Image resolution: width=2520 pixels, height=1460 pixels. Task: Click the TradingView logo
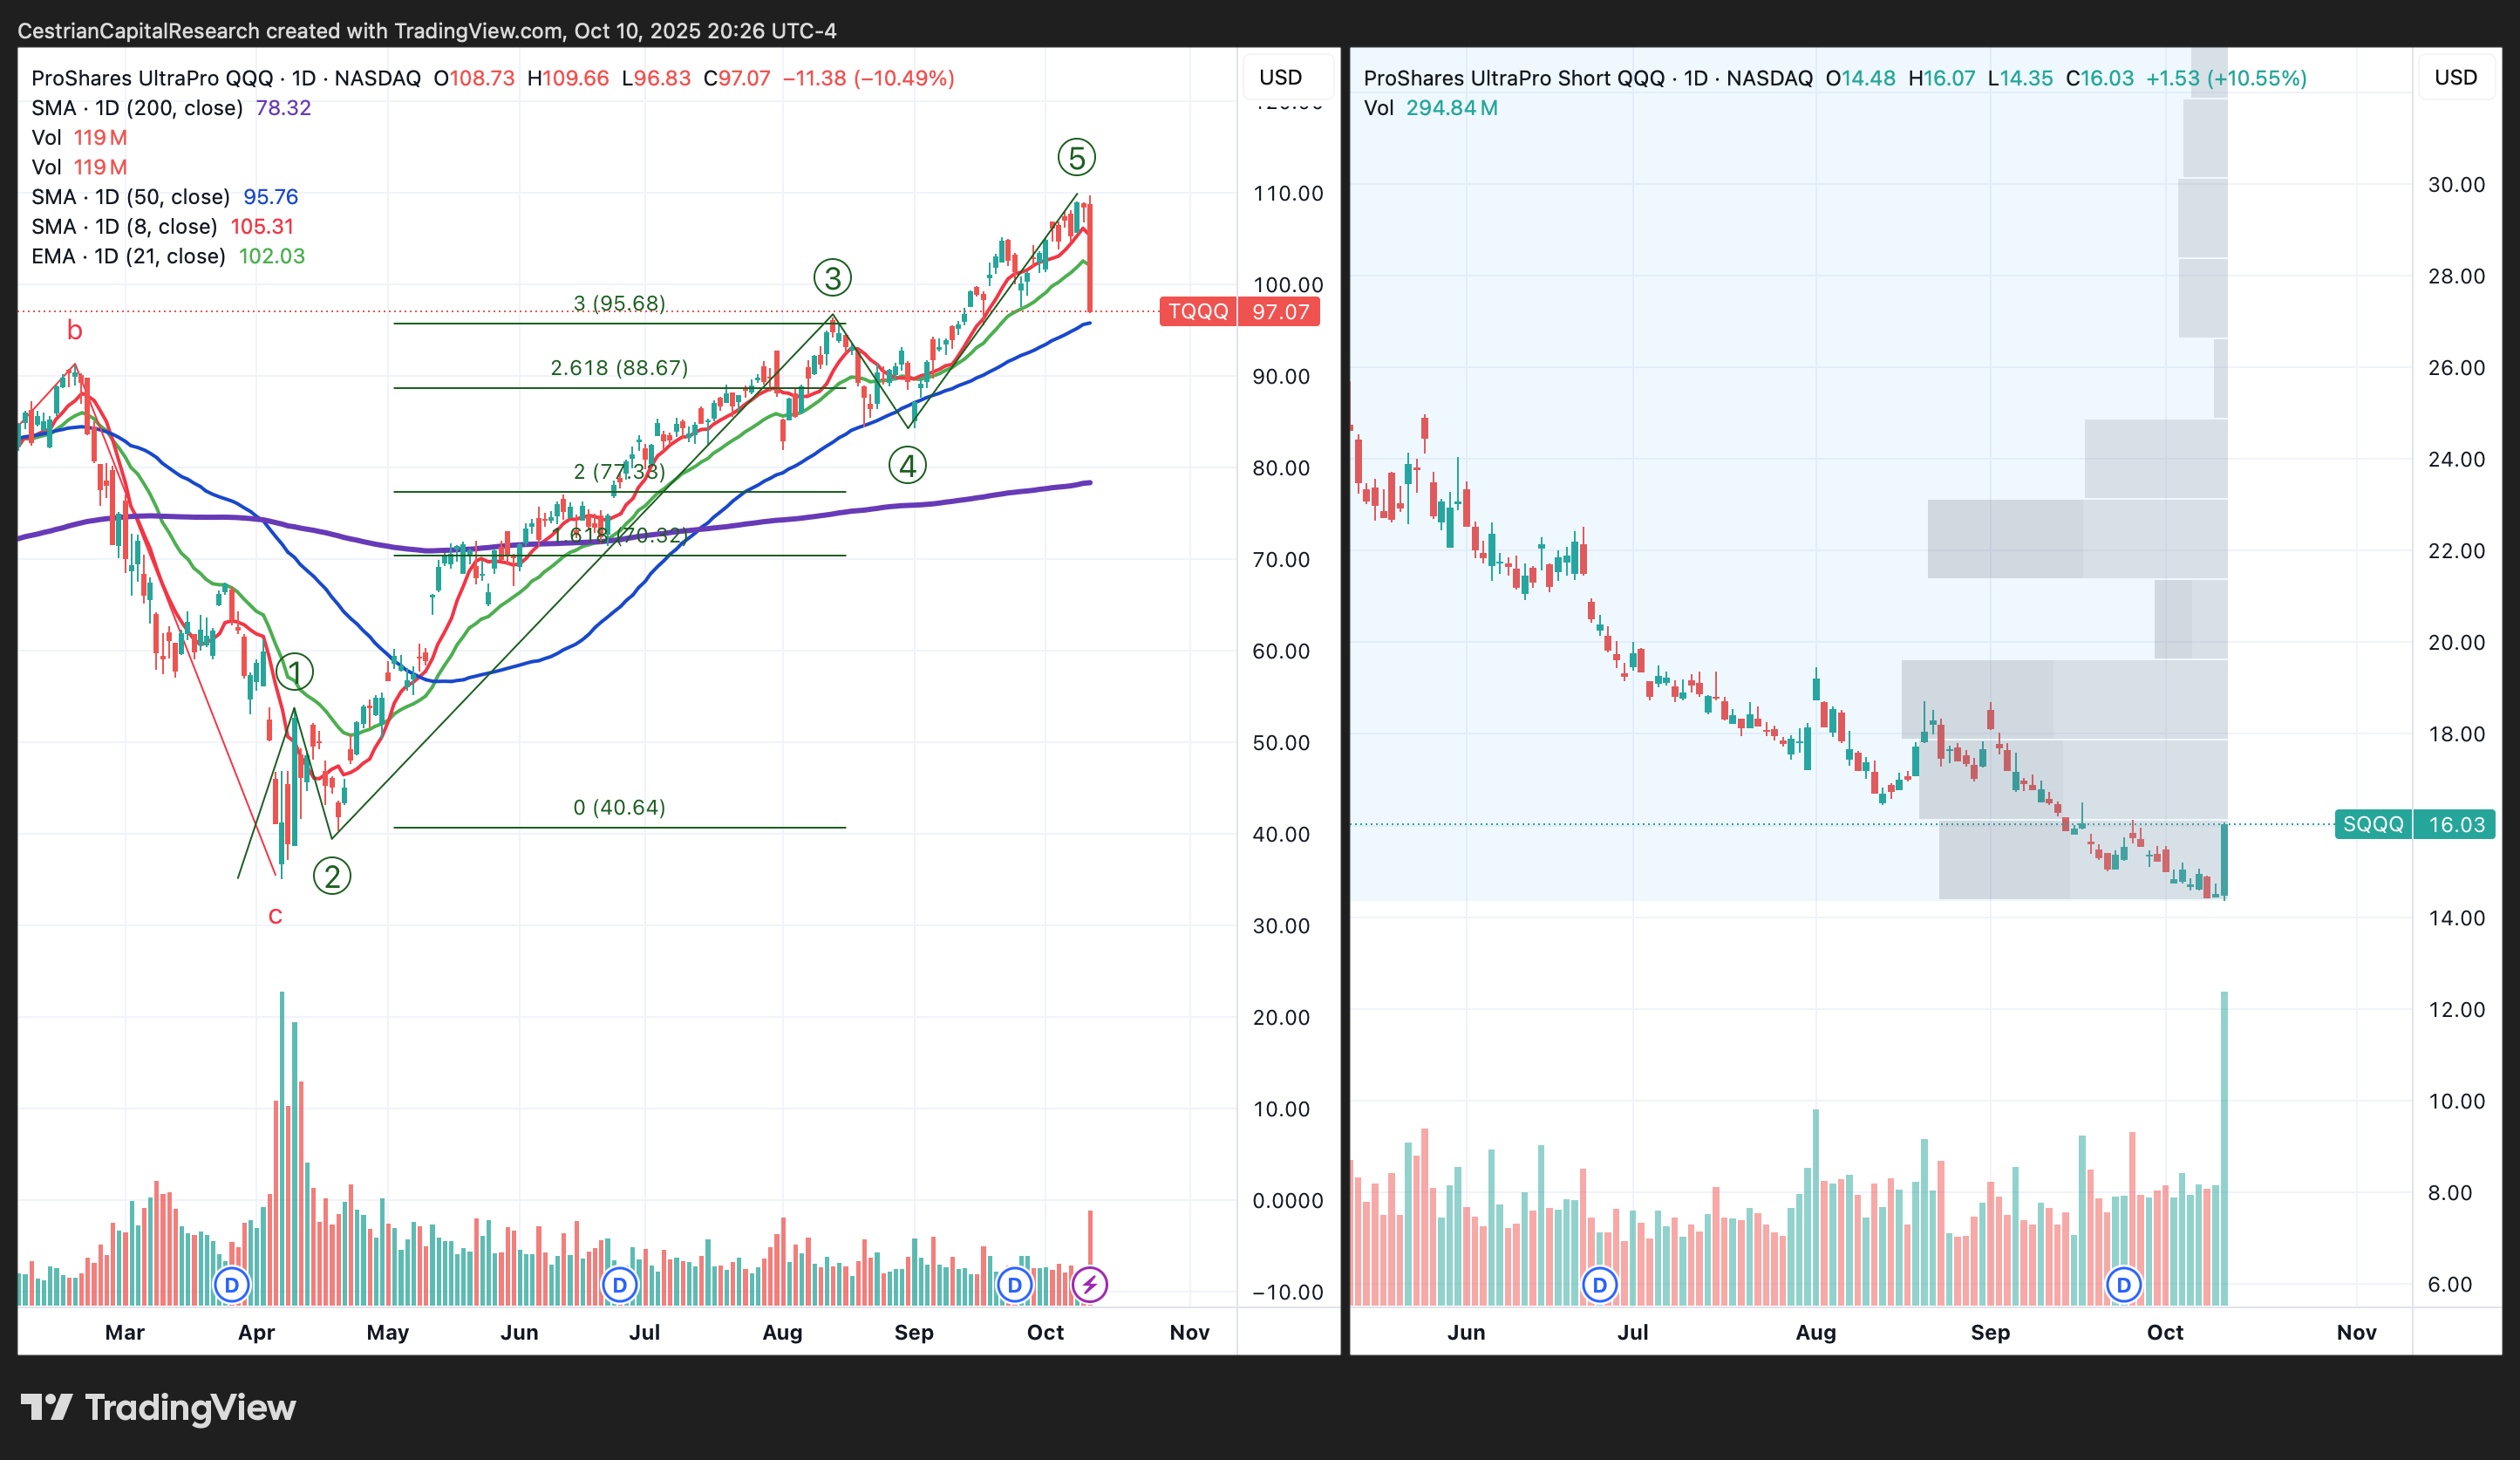(158, 1408)
